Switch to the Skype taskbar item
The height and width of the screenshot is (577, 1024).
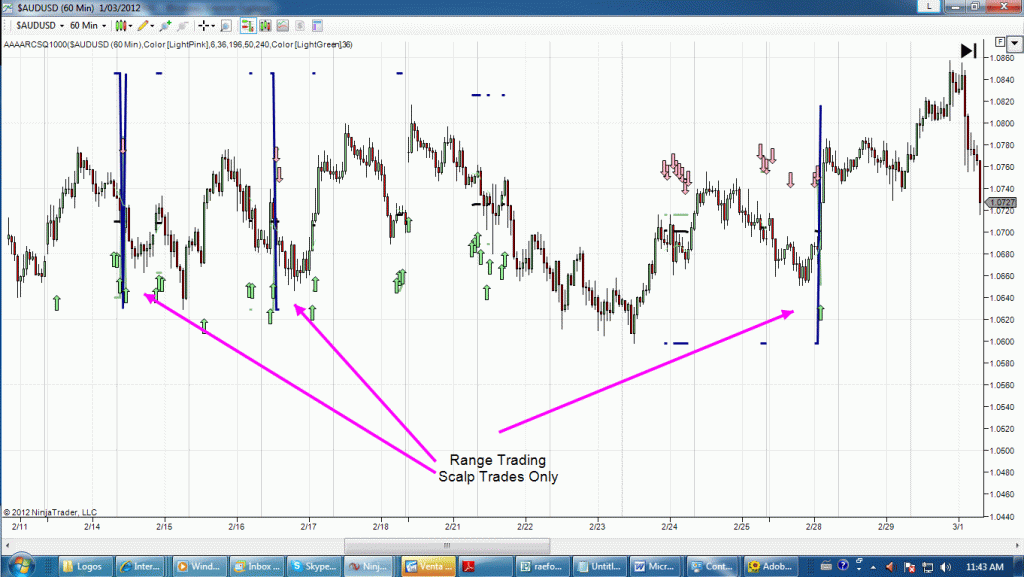[x=314, y=567]
